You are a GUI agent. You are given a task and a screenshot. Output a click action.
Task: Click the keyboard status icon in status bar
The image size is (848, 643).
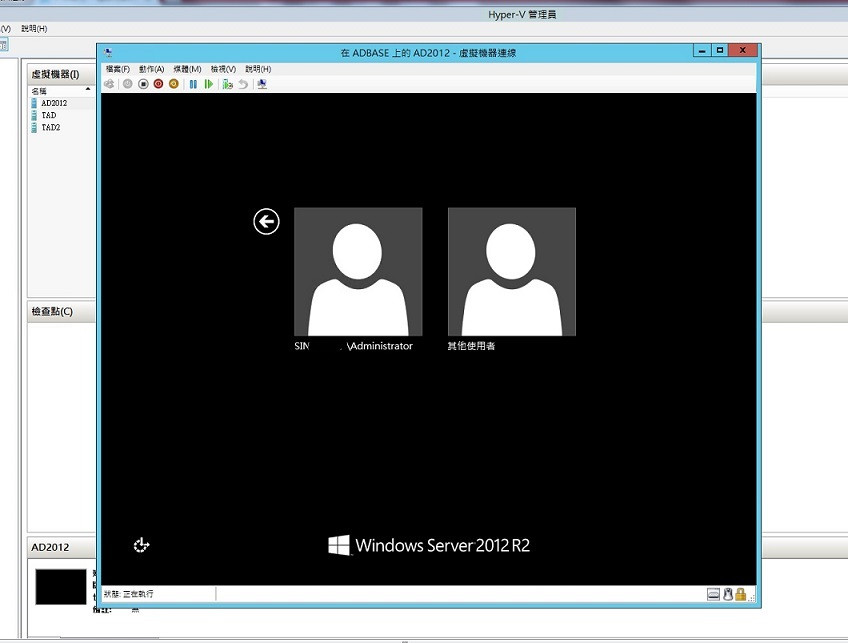click(x=713, y=594)
